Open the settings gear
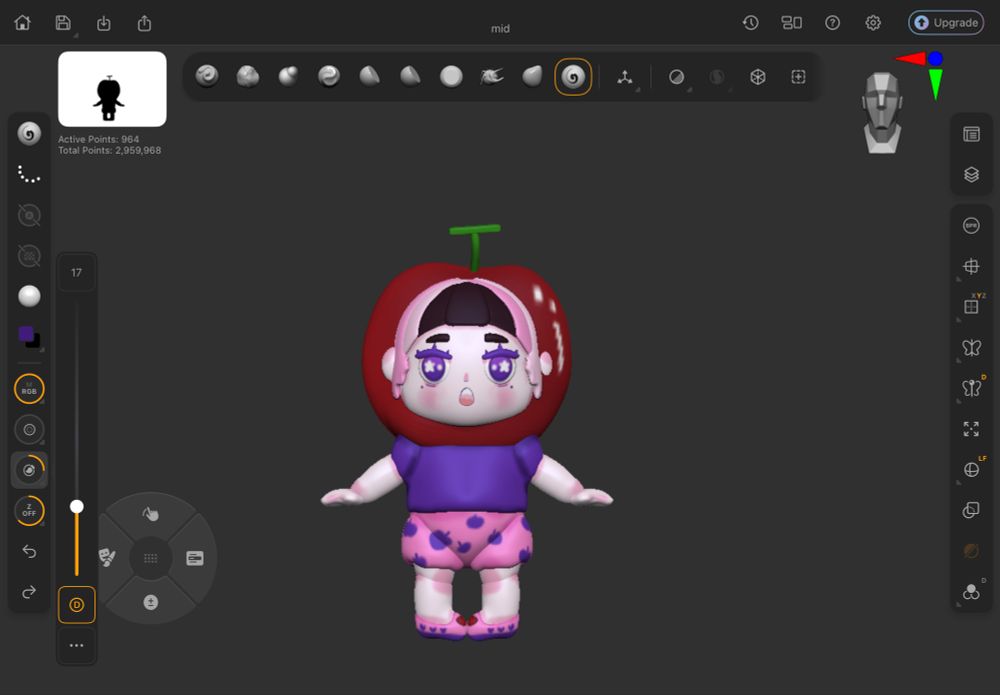The width and height of the screenshot is (1000, 695). tap(873, 23)
